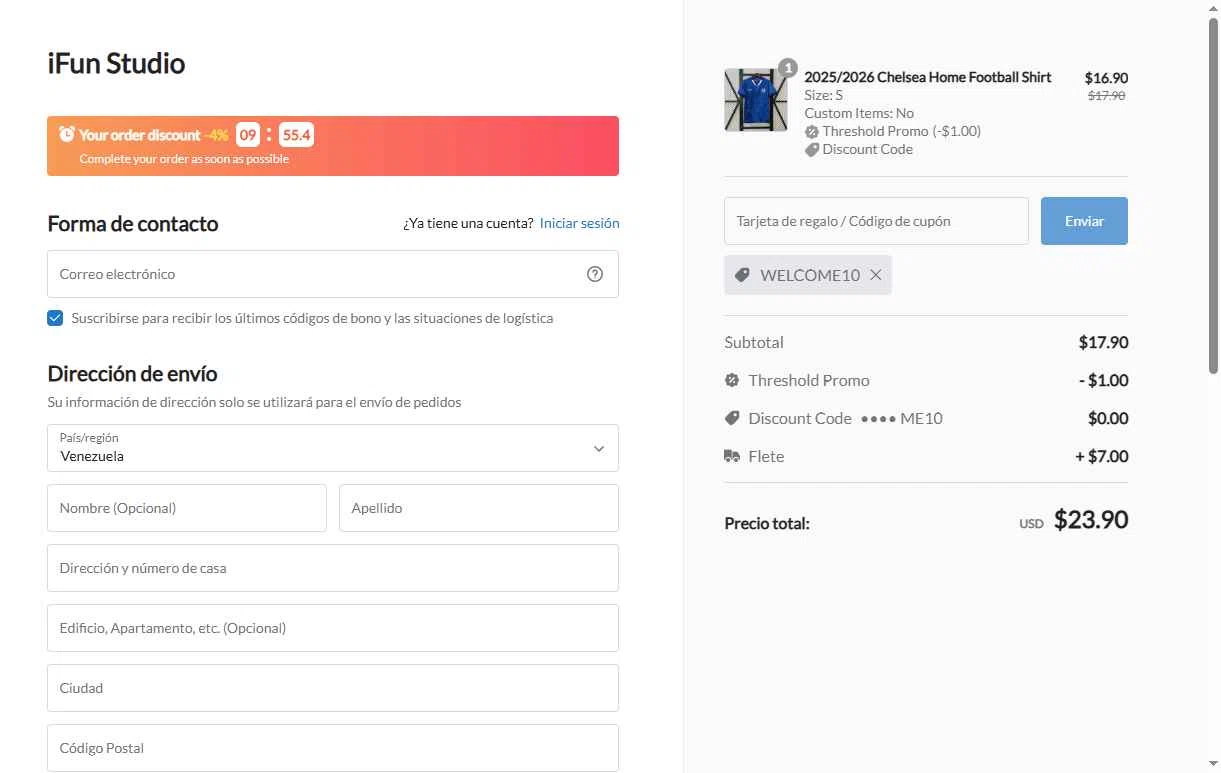This screenshot has width=1221, height=773.
Task: Click the page vertical scrollbar
Action: pyautogui.click(x=1213, y=195)
